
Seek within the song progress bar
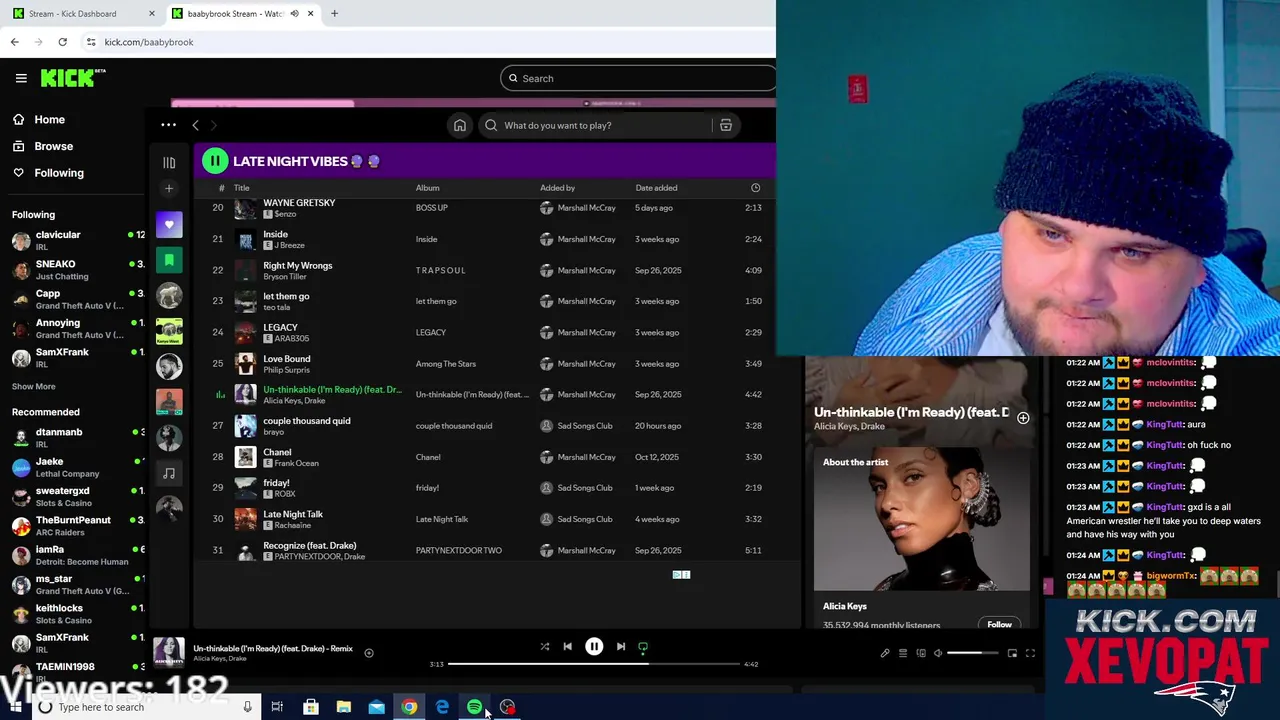click(594, 664)
